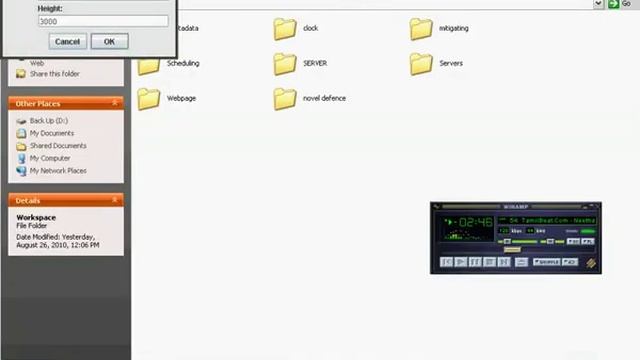
Task: Toggle the Winamp playlist window button
Action: click(x=588, y=241)
